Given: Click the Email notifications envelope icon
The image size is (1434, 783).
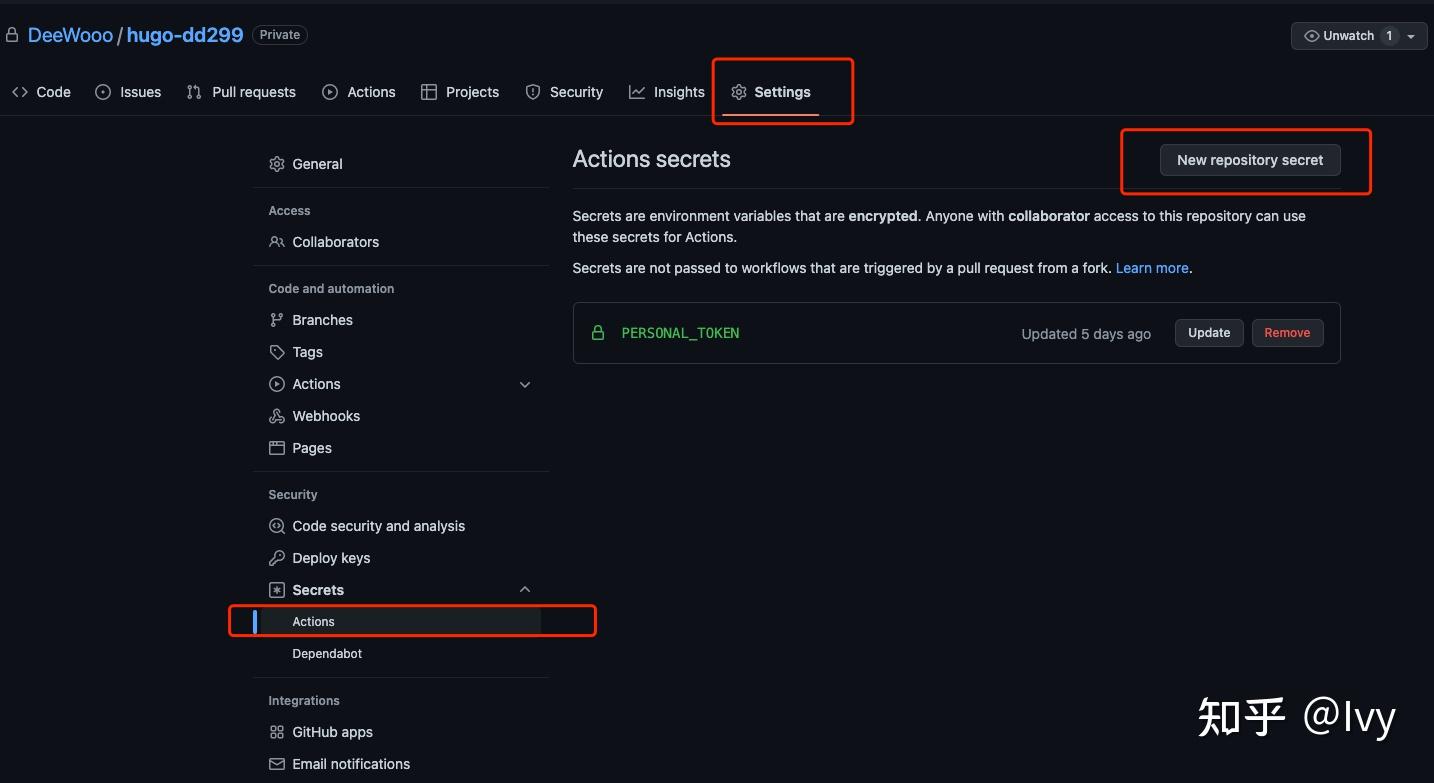Looking at the screenshot, I should point(277,764).
